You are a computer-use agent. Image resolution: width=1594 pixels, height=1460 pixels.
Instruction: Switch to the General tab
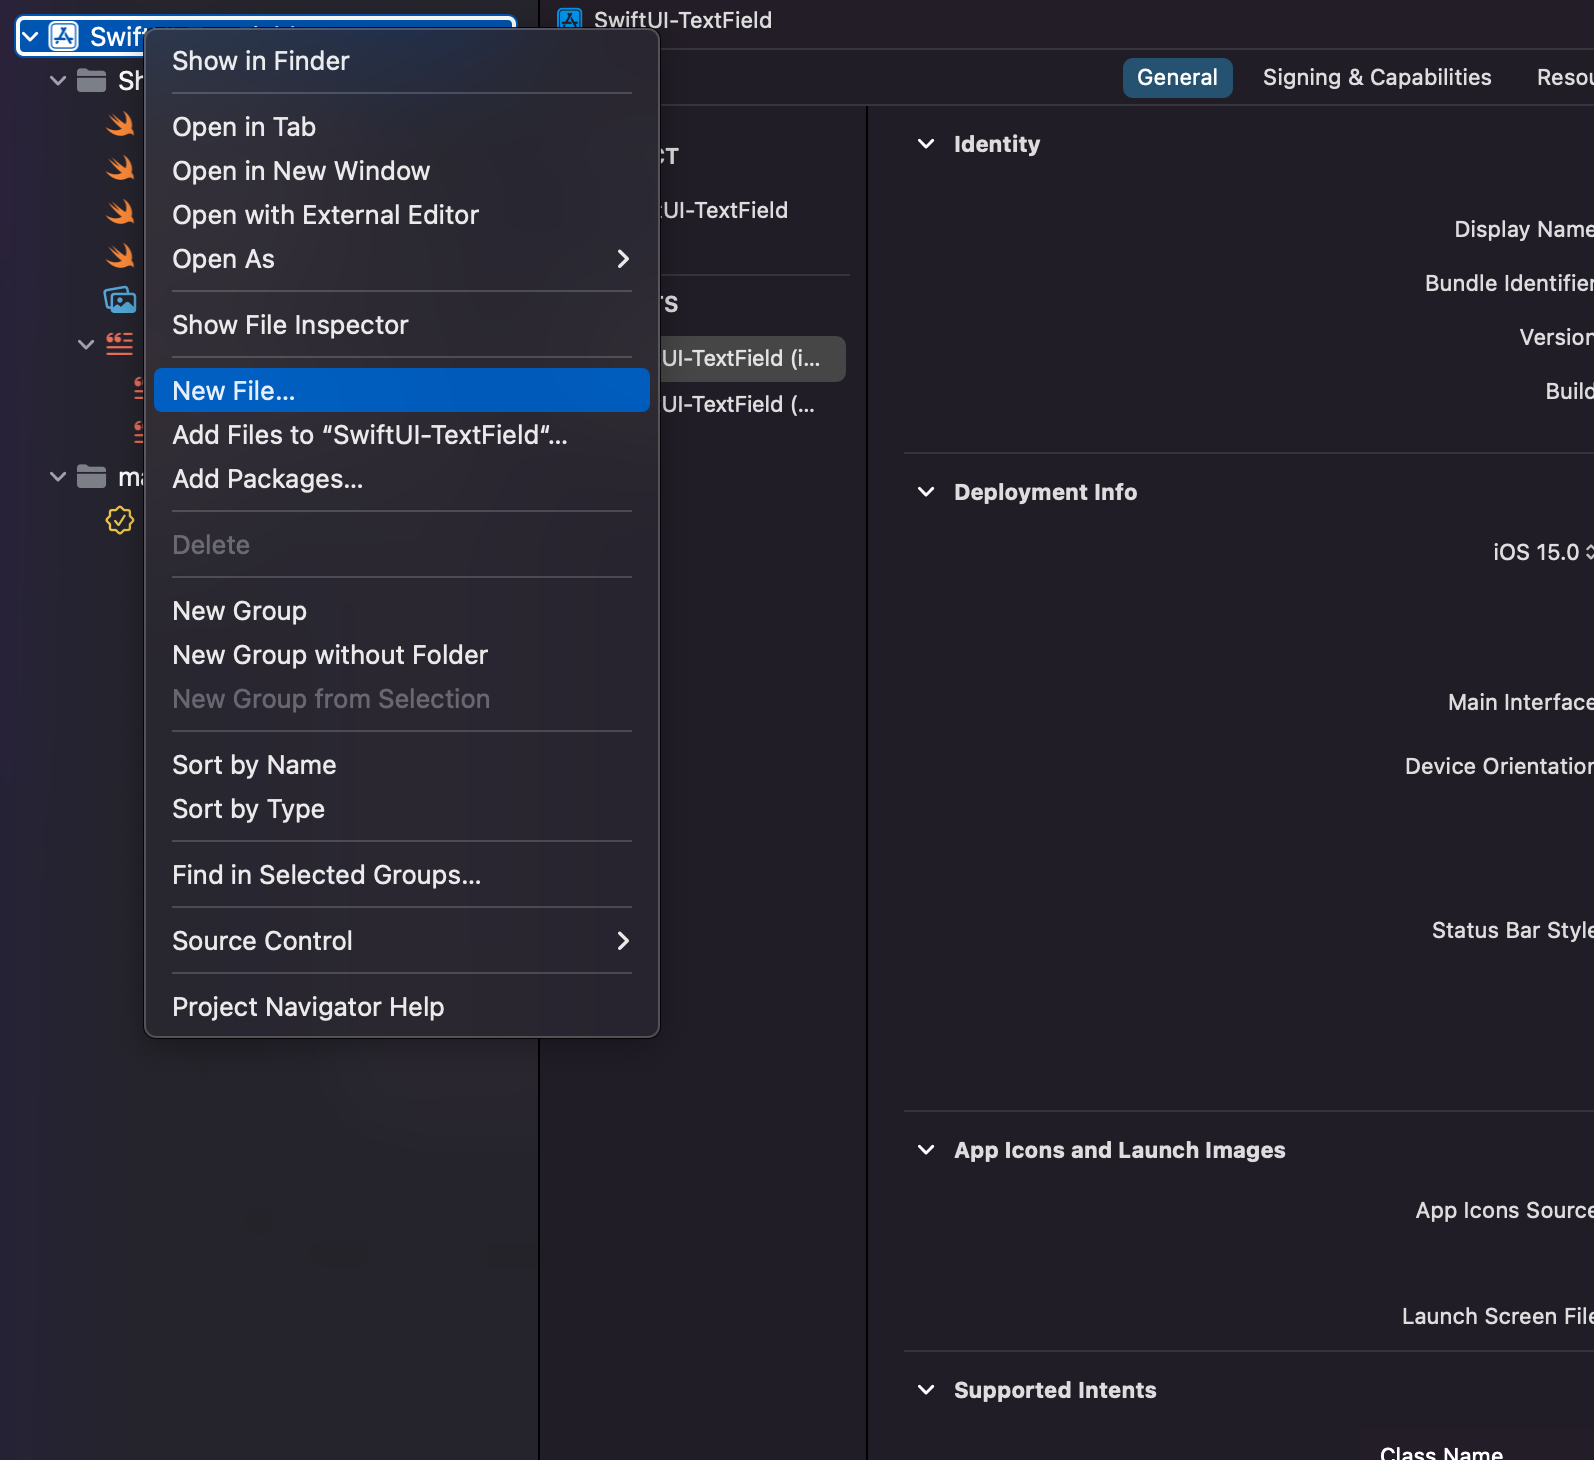pos(1177,78)
